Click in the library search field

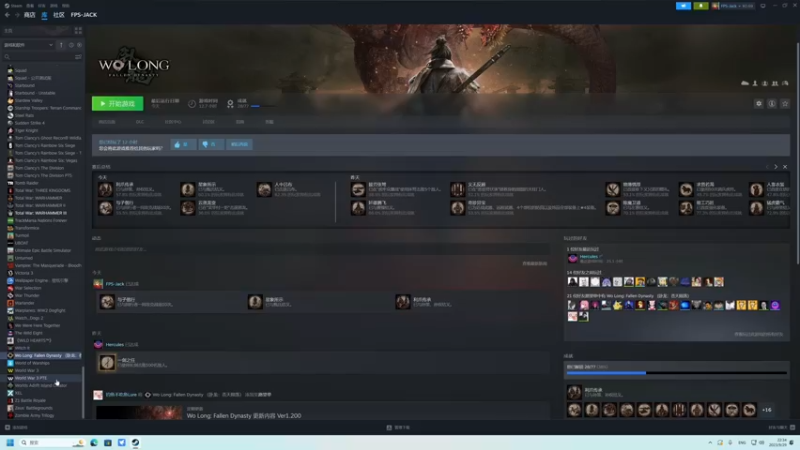click(38, 57)
